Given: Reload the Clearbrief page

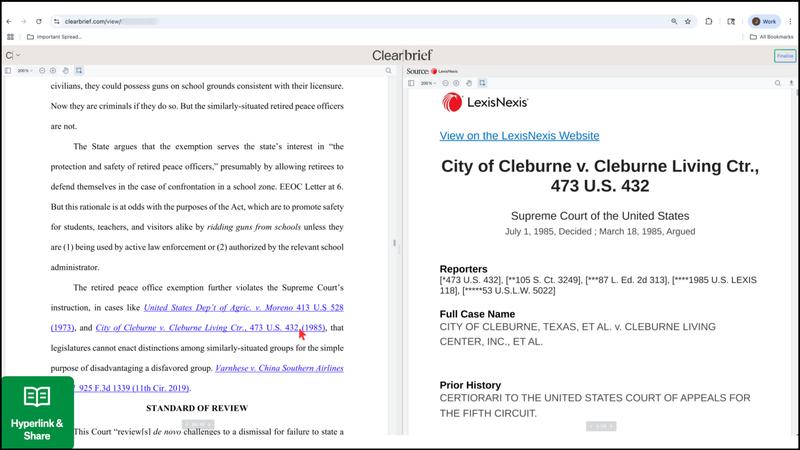Looking at the screenshot, I should (x=39, y=21).
